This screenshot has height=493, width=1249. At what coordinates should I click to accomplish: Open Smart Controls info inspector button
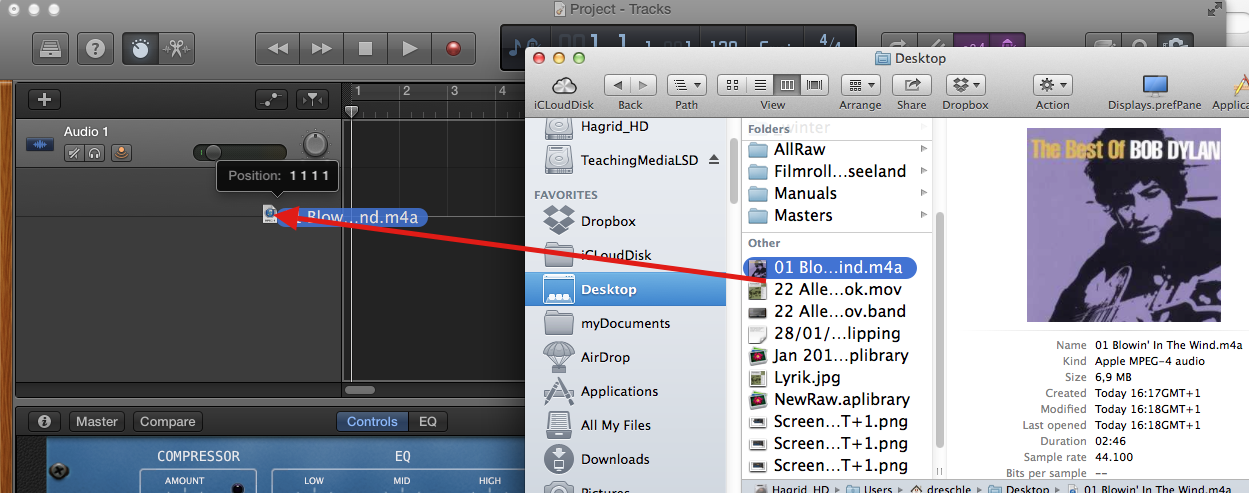click(x=44, y=421)
